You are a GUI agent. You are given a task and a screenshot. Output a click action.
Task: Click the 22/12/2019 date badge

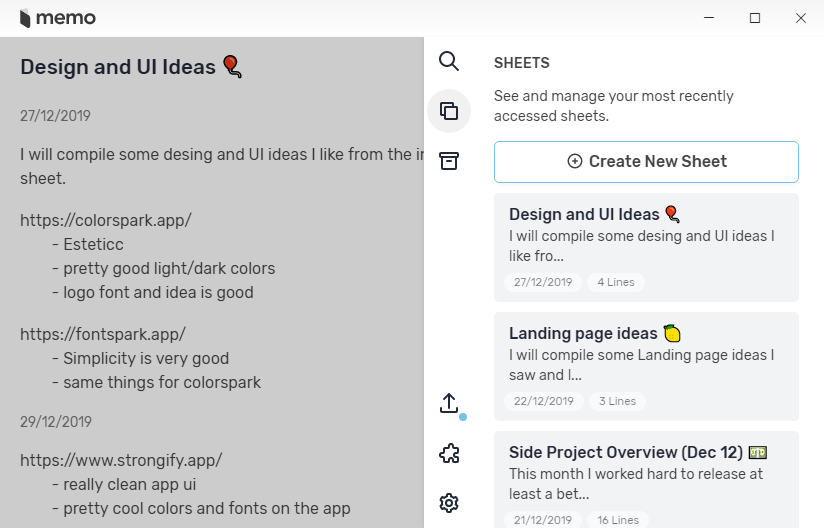[544, 401]
